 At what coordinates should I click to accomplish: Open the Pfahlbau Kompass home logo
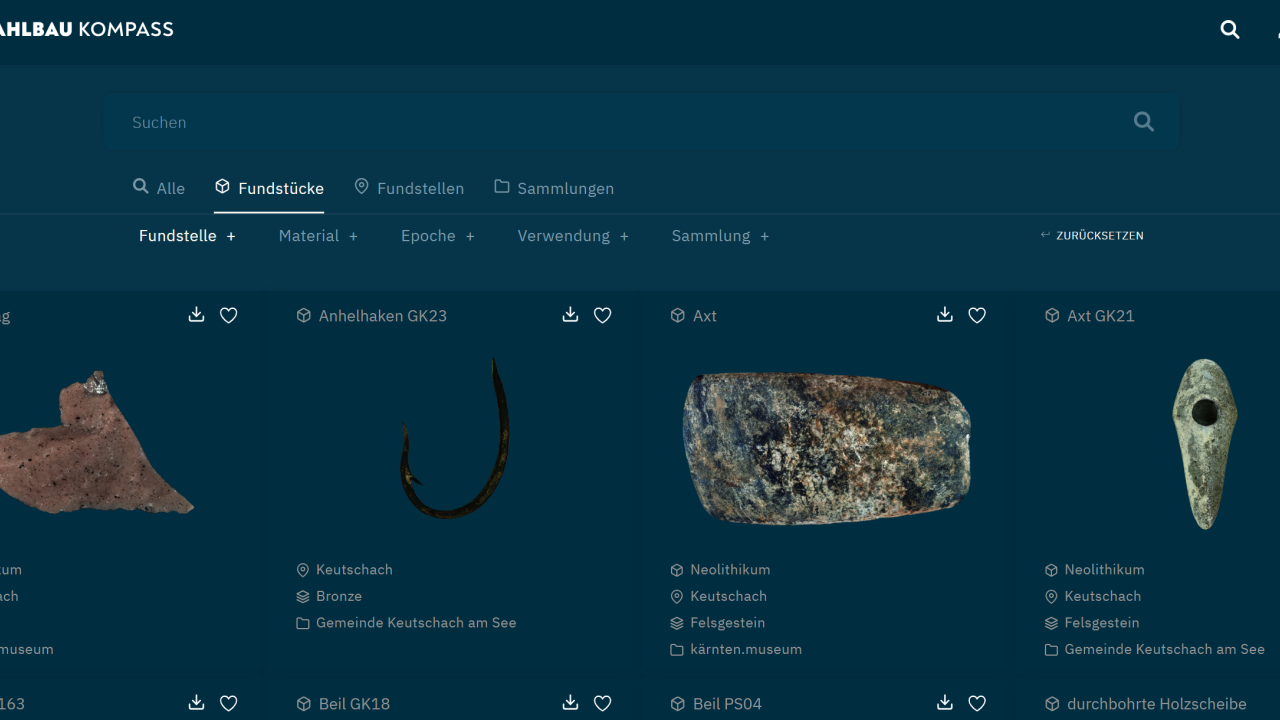(x=87, y=29)
